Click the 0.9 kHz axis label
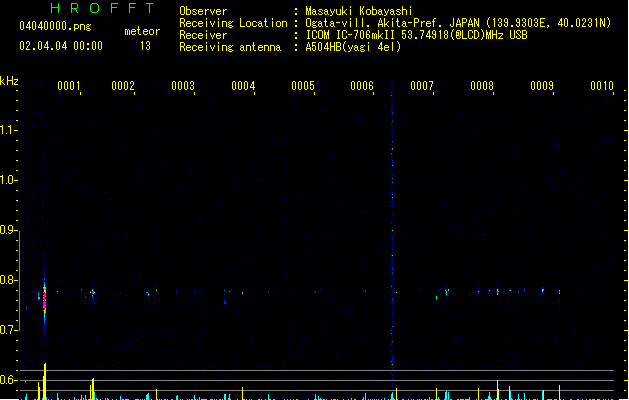Screen dimensions: 629x400 coord(8,230)
